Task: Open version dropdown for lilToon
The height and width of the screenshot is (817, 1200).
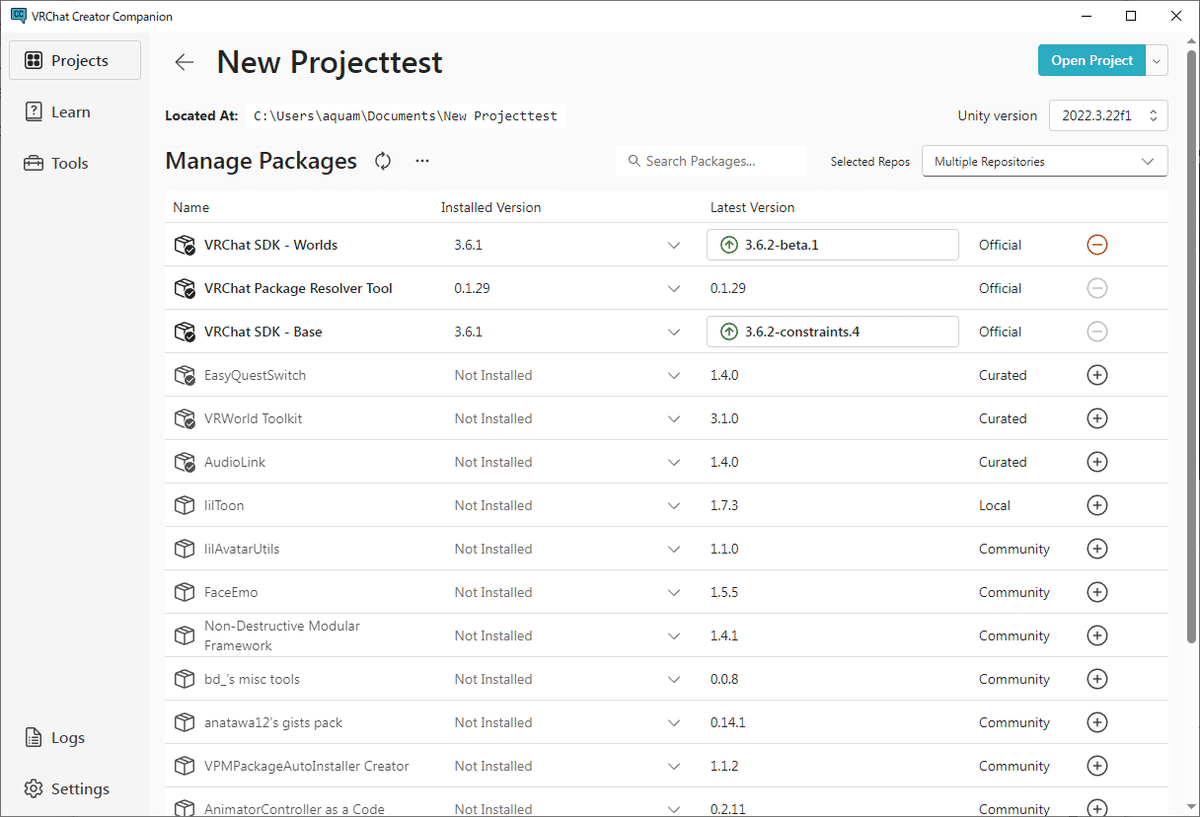Action: coord(674,506)
